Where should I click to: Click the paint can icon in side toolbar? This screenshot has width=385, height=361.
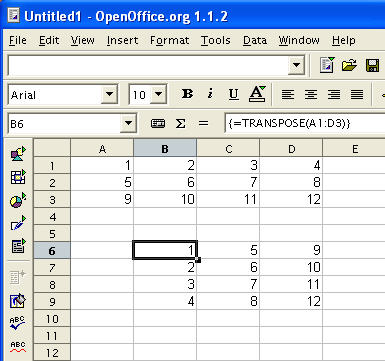point(18,301)
